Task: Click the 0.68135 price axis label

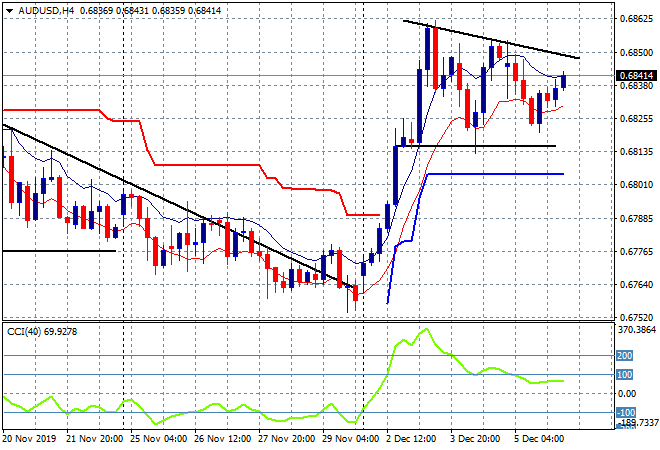Action: tap(636, 152)
